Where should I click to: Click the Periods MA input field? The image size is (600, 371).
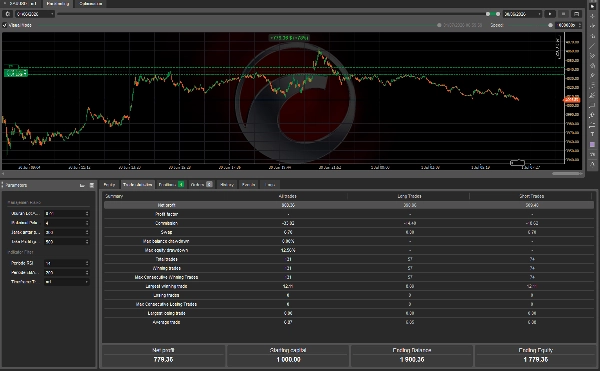point(67,273)
